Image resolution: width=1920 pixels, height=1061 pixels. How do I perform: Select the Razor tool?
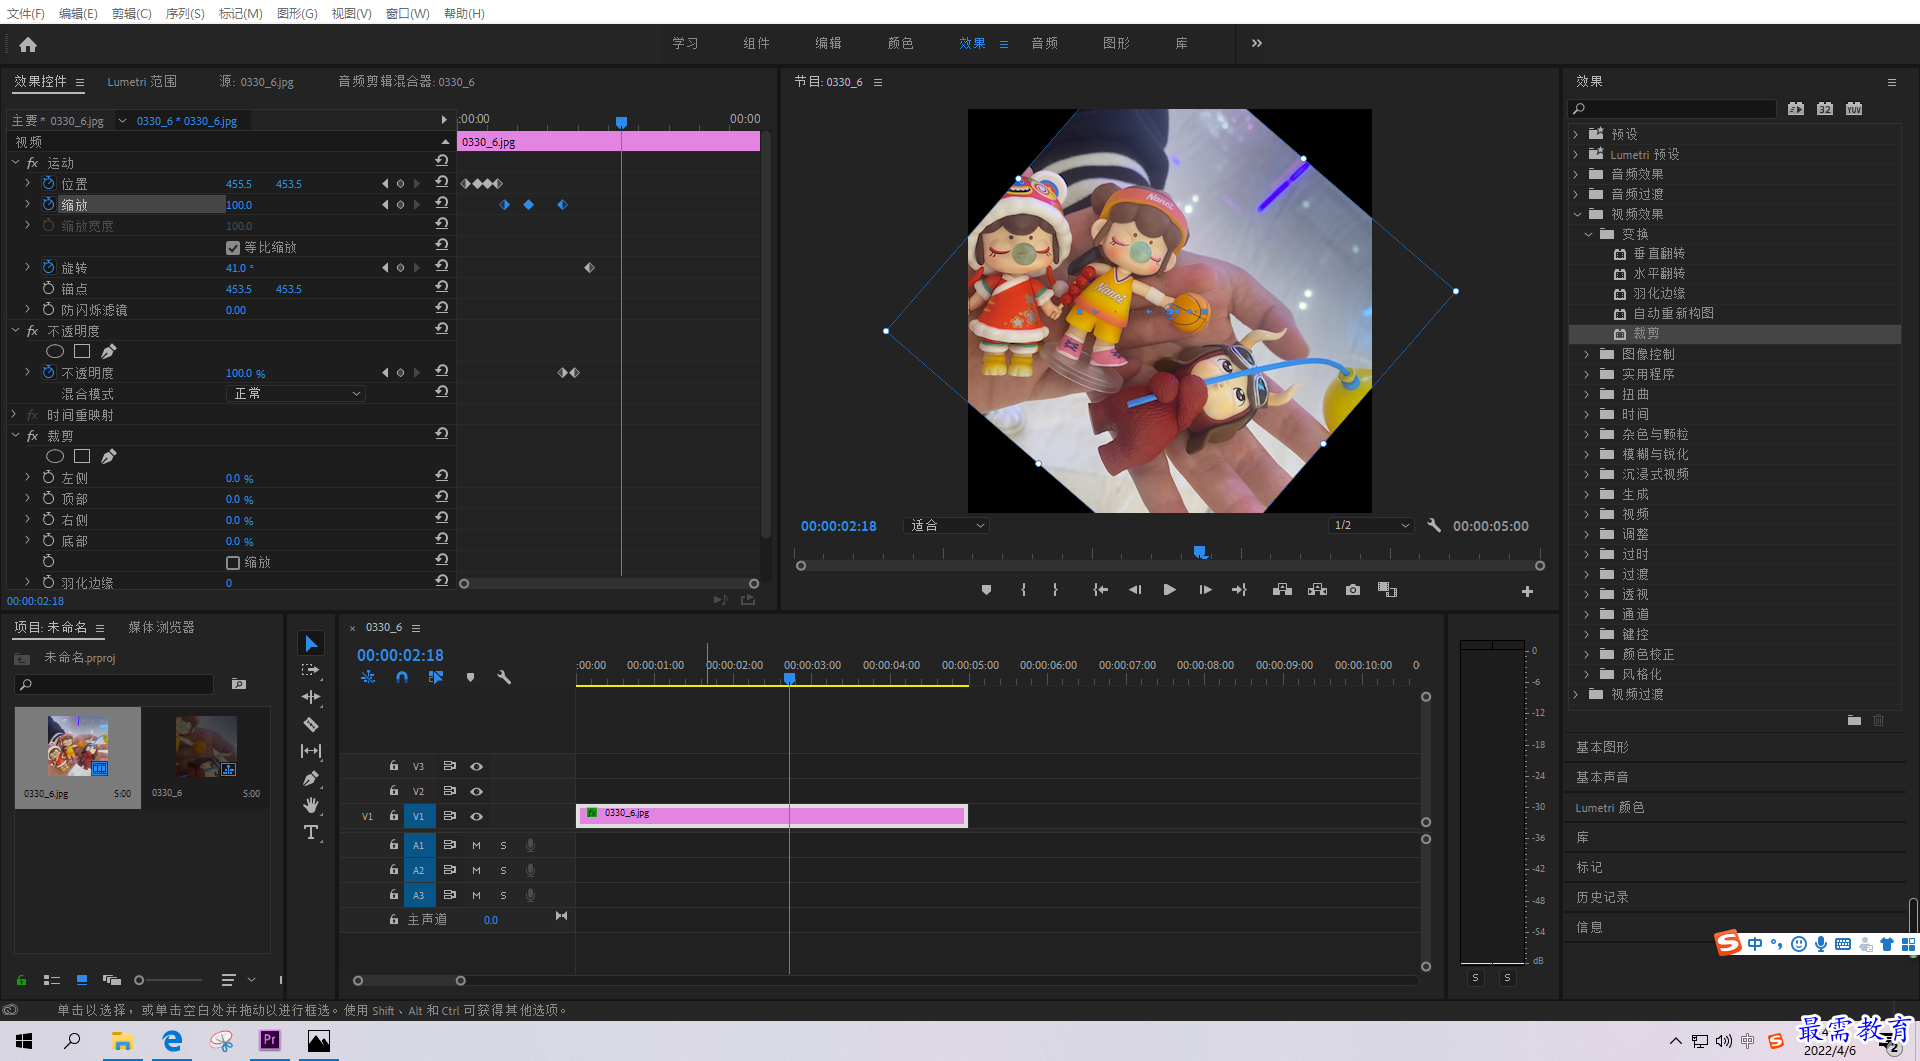coord(311,724)
